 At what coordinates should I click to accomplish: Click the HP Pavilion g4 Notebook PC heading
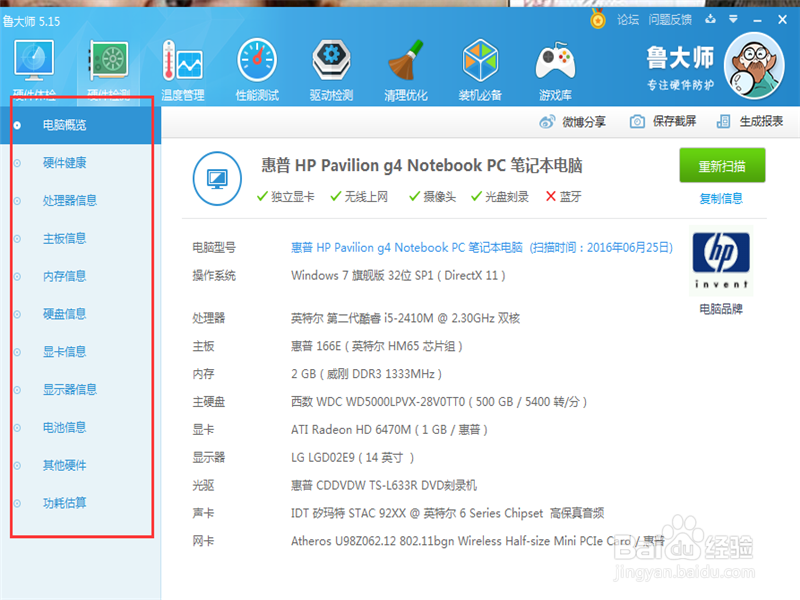422,165
